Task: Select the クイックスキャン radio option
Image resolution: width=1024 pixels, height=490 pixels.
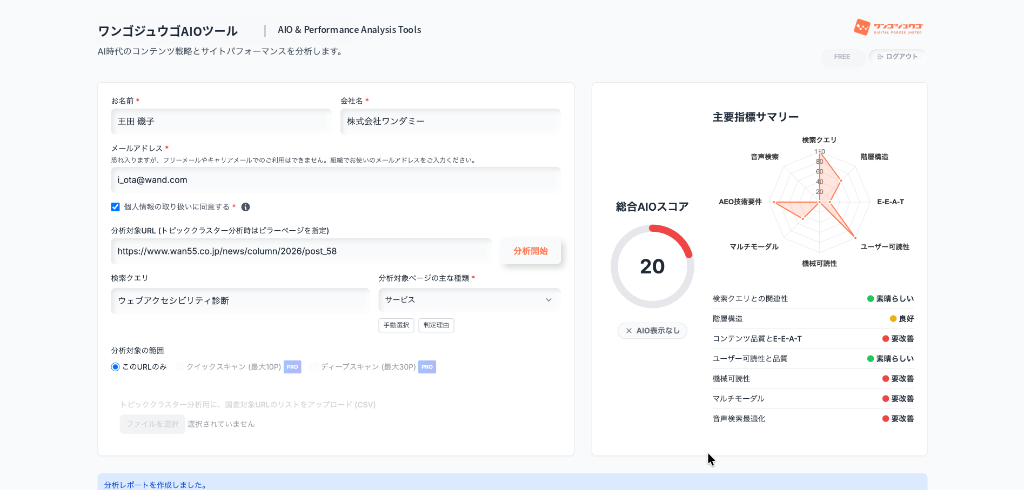Action: 180,367
